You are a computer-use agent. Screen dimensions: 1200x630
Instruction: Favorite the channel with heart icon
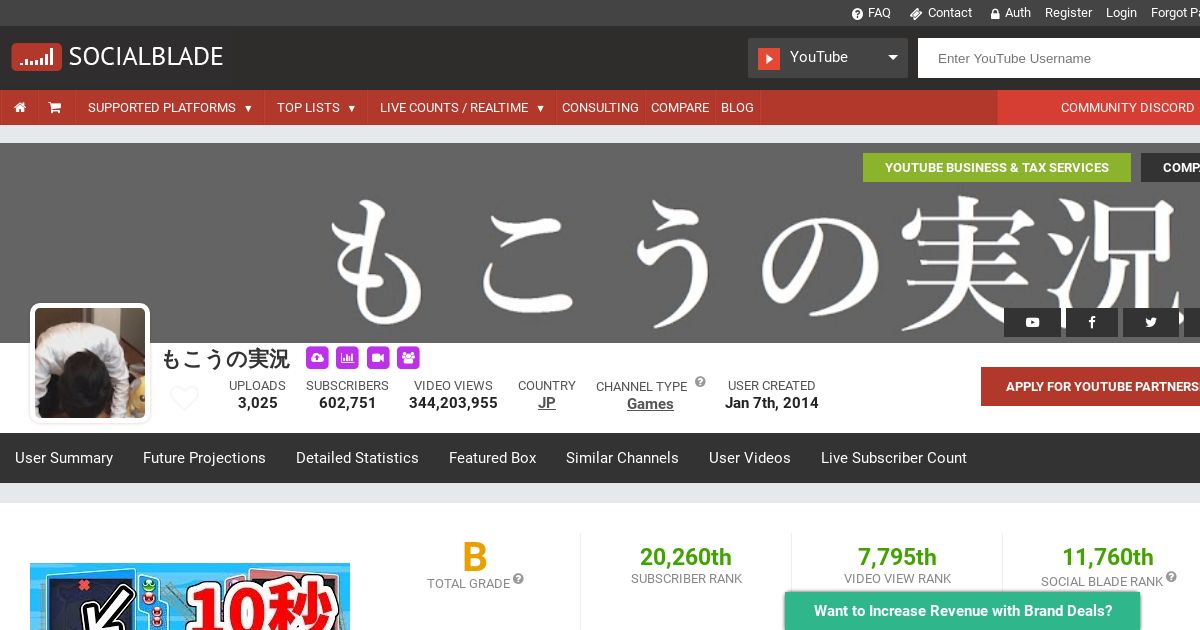(x=184, y=398)
